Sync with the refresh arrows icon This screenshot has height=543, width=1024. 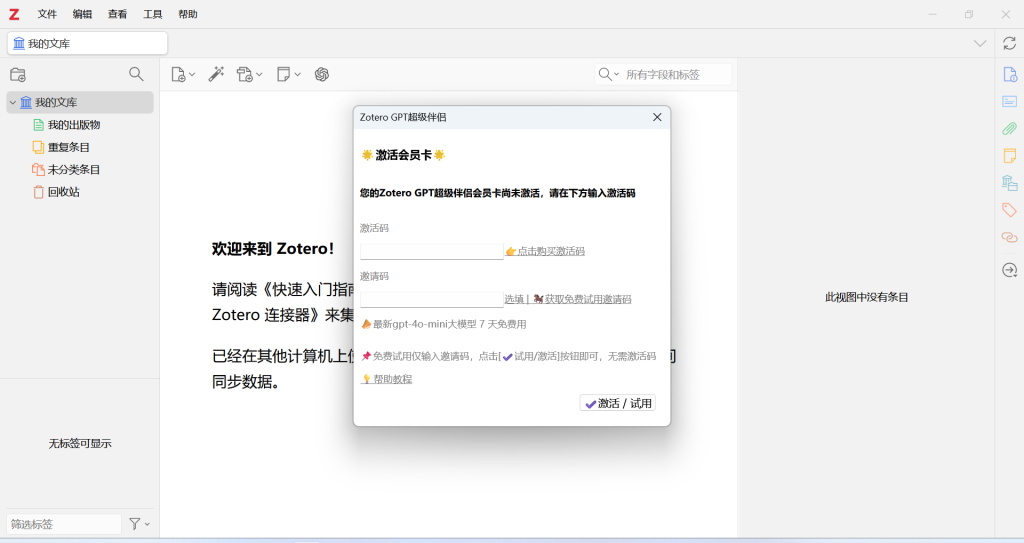click(x=1010, y=44)
